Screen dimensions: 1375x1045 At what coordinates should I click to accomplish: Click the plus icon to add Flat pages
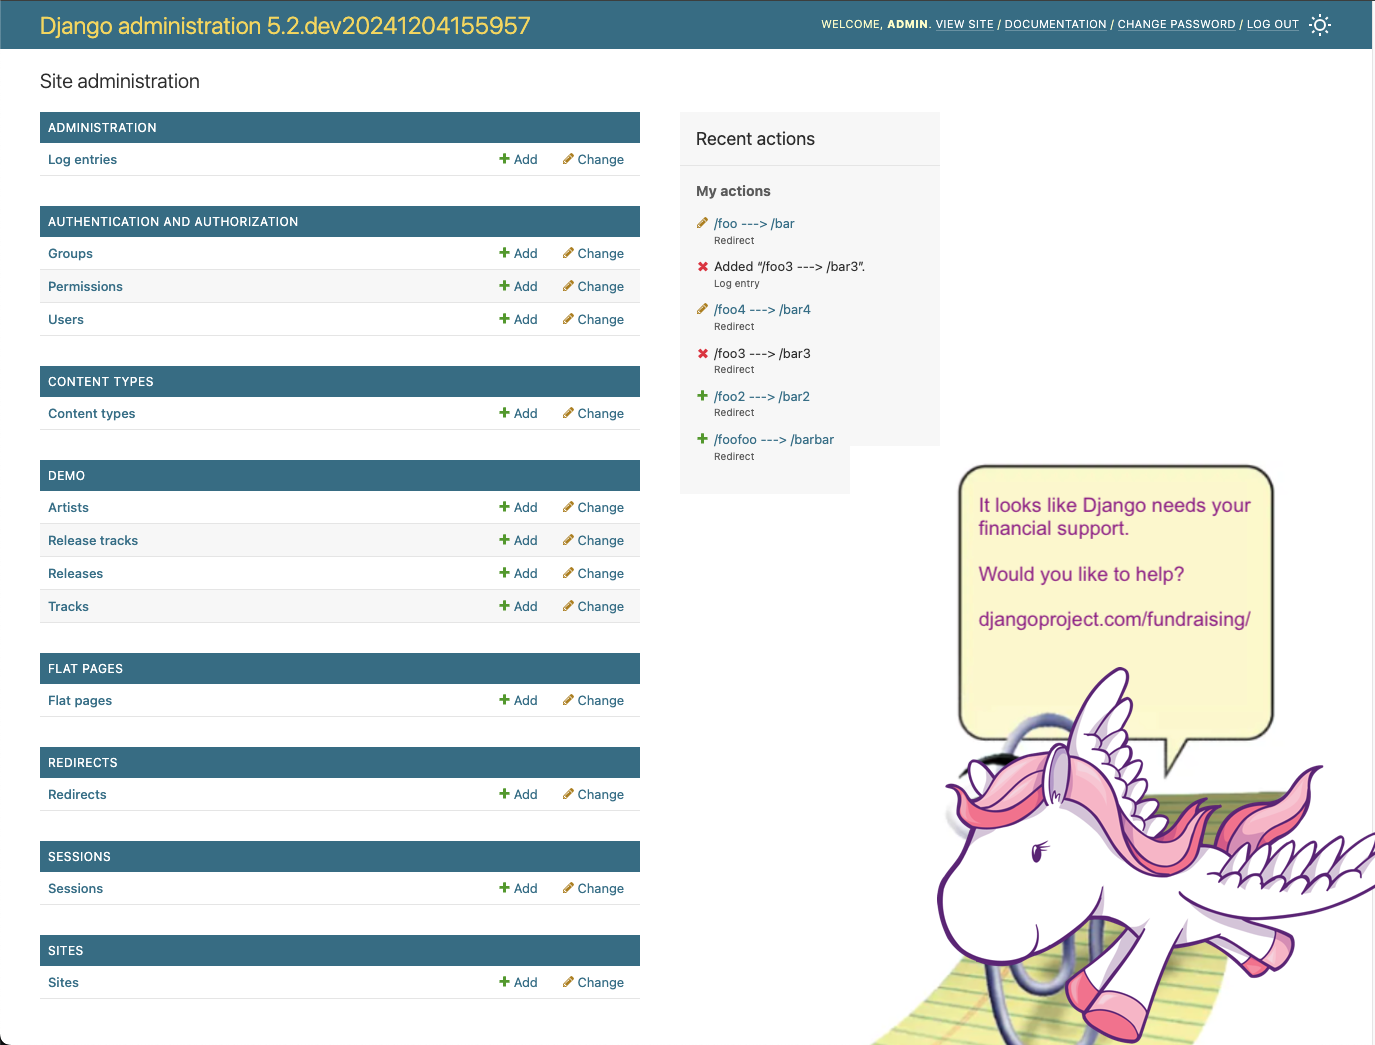505,700
